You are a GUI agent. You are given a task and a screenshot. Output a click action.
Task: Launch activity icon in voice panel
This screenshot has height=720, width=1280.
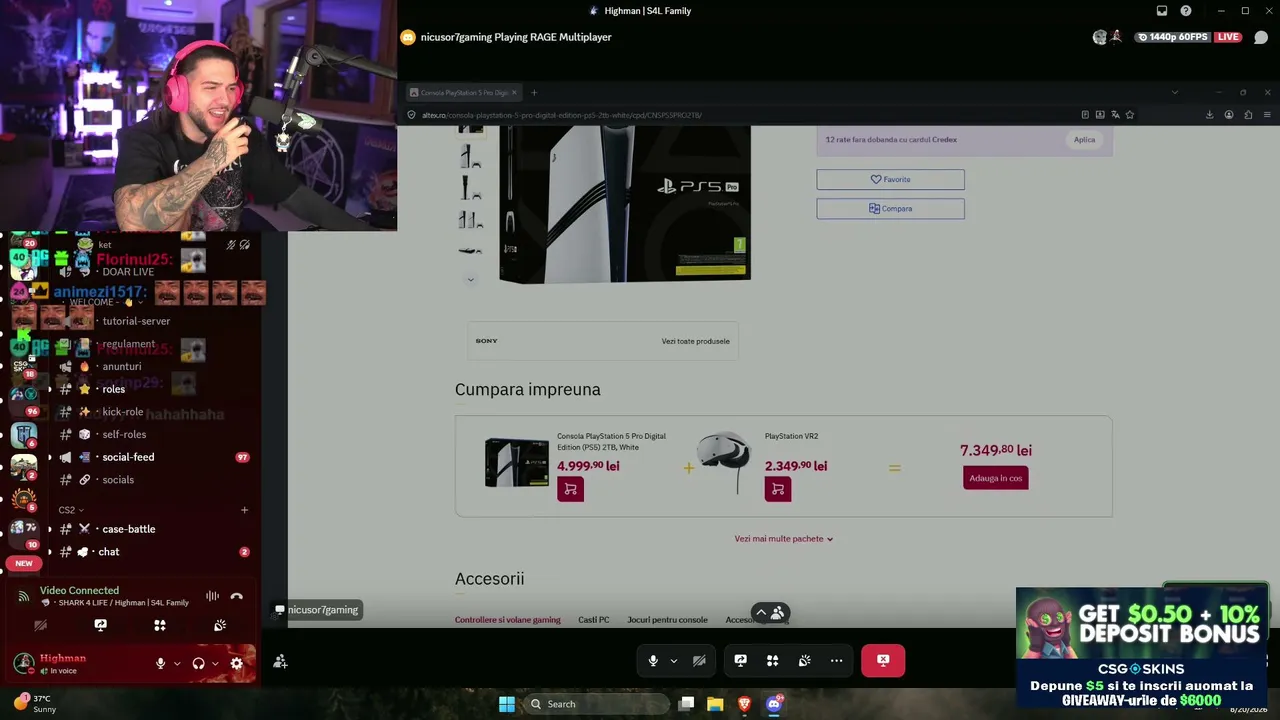[x=160, y=625]
